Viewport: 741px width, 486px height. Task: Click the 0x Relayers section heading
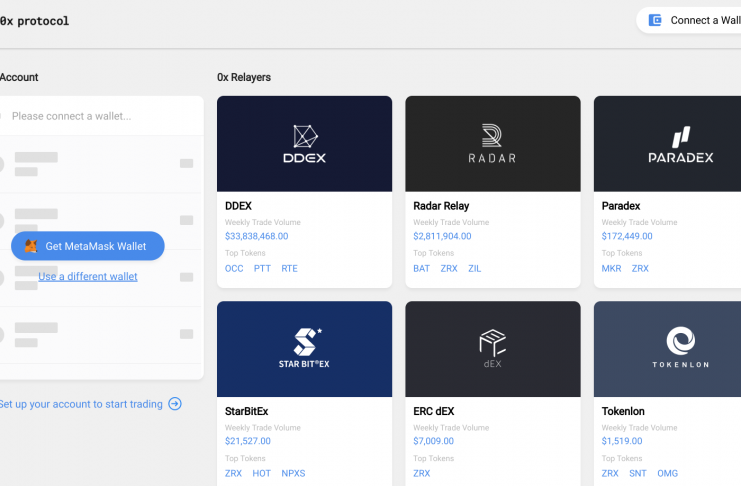click(244, 77)
